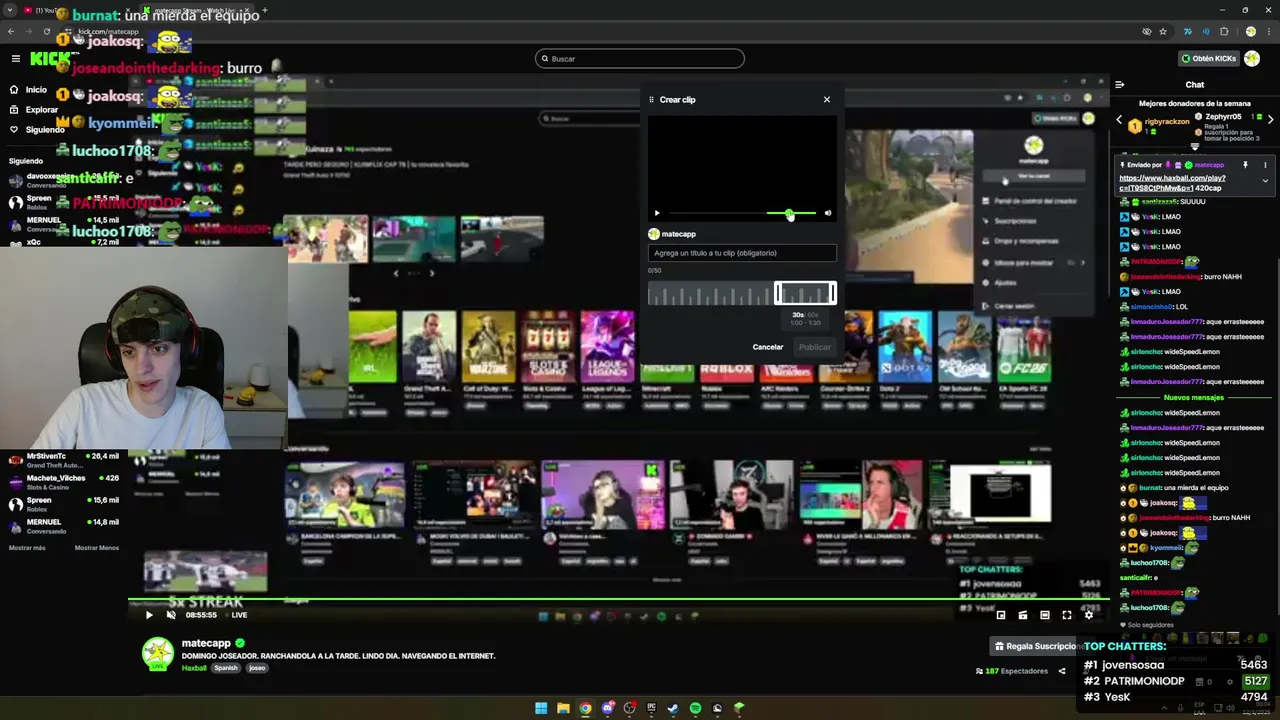The image size is (1280, 720).
Task: Grab the Crear clip dialog drag handle
Action: point(651,99)
